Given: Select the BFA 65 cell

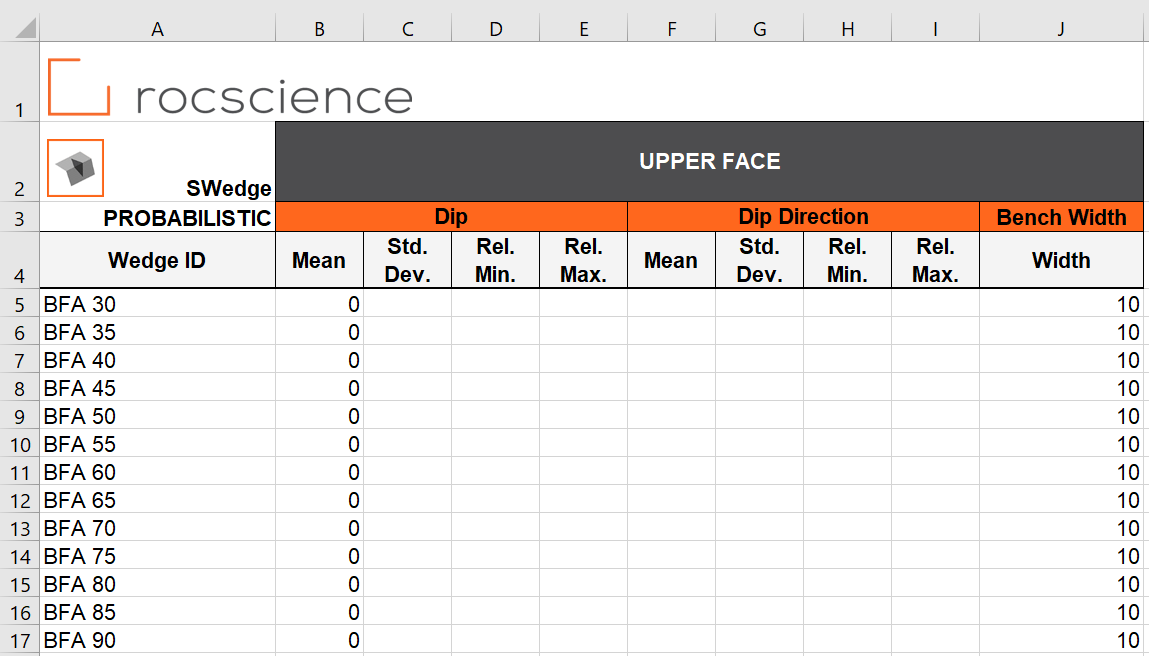Looking at the screenshot, I should tap(158, 499).
